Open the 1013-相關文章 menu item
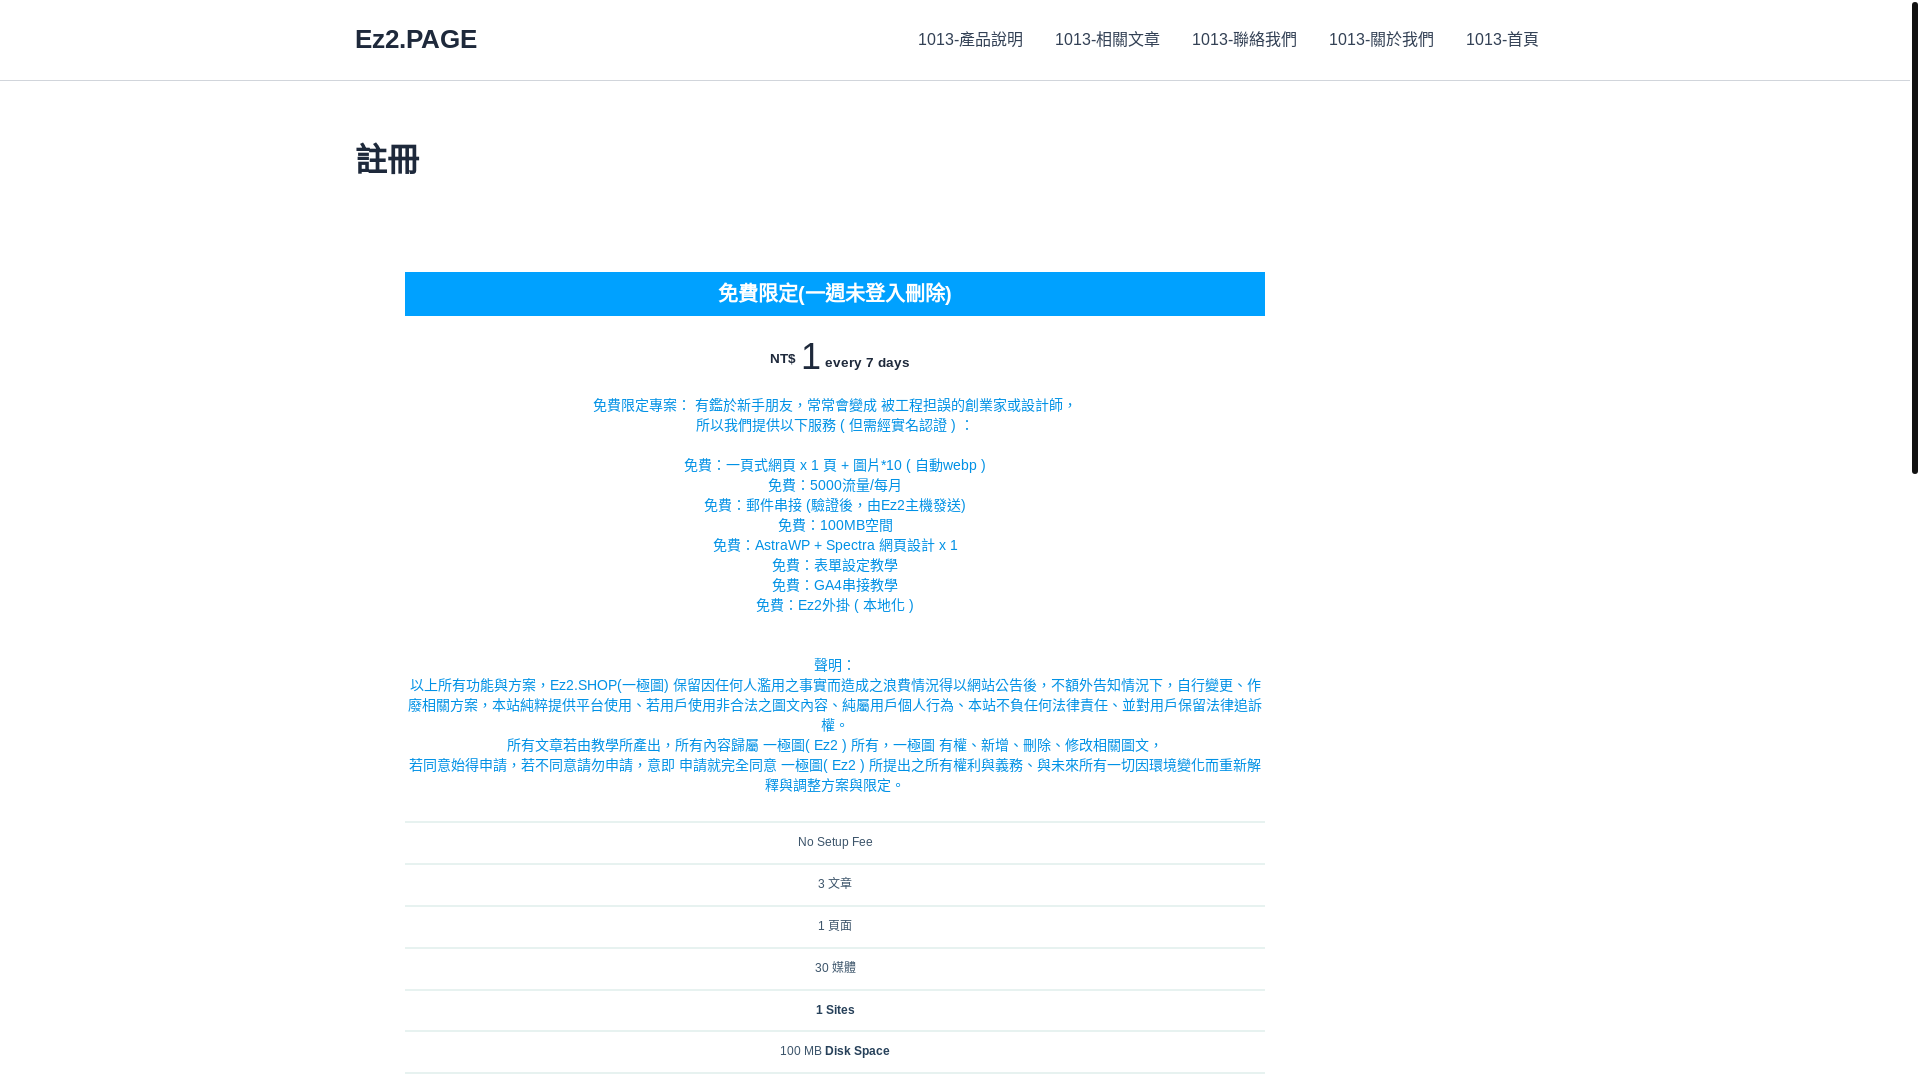This screenshot has width=1920, height=1080. 1107,40
